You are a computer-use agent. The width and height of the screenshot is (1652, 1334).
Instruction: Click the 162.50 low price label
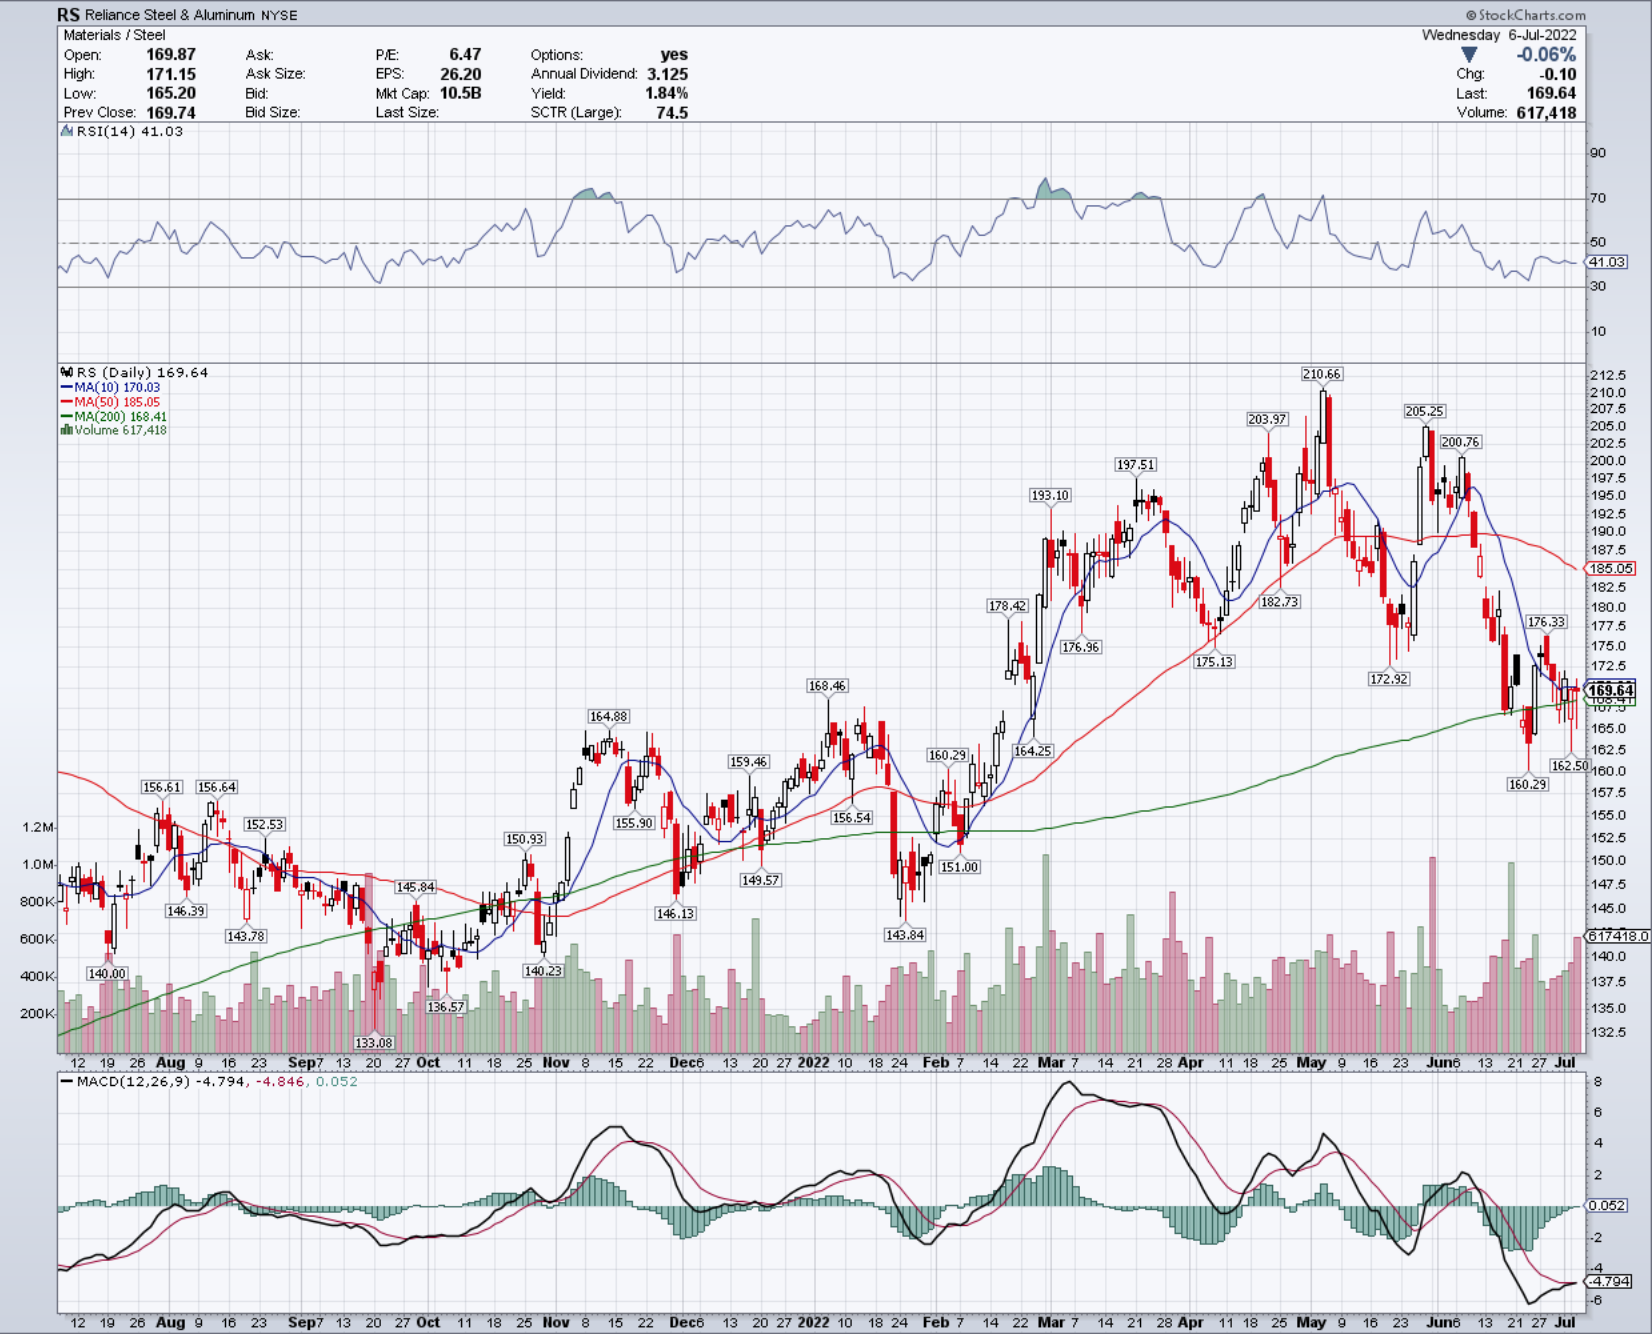[x=1569, y=765]
